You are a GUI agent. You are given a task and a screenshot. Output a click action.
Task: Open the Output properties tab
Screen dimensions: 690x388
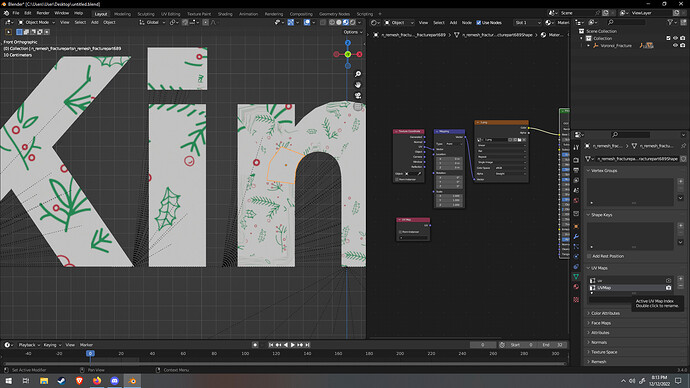coord(576,170)
